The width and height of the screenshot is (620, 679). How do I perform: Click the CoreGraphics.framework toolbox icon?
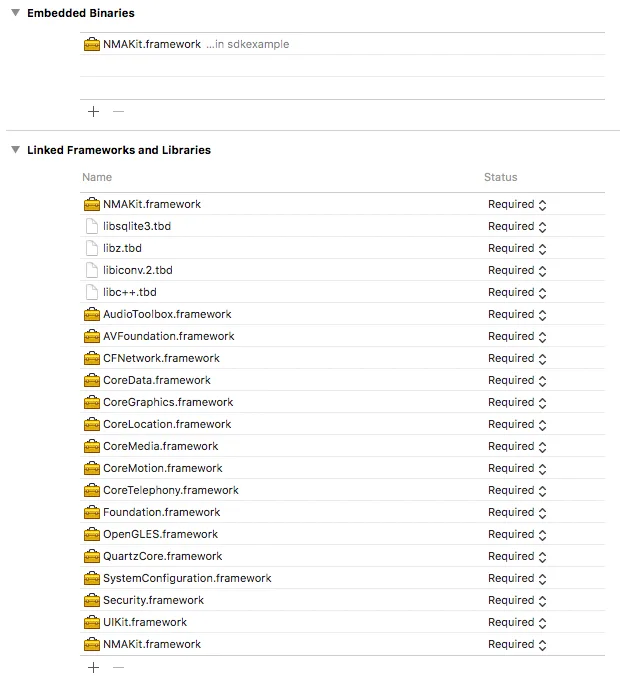pos(92,402)
